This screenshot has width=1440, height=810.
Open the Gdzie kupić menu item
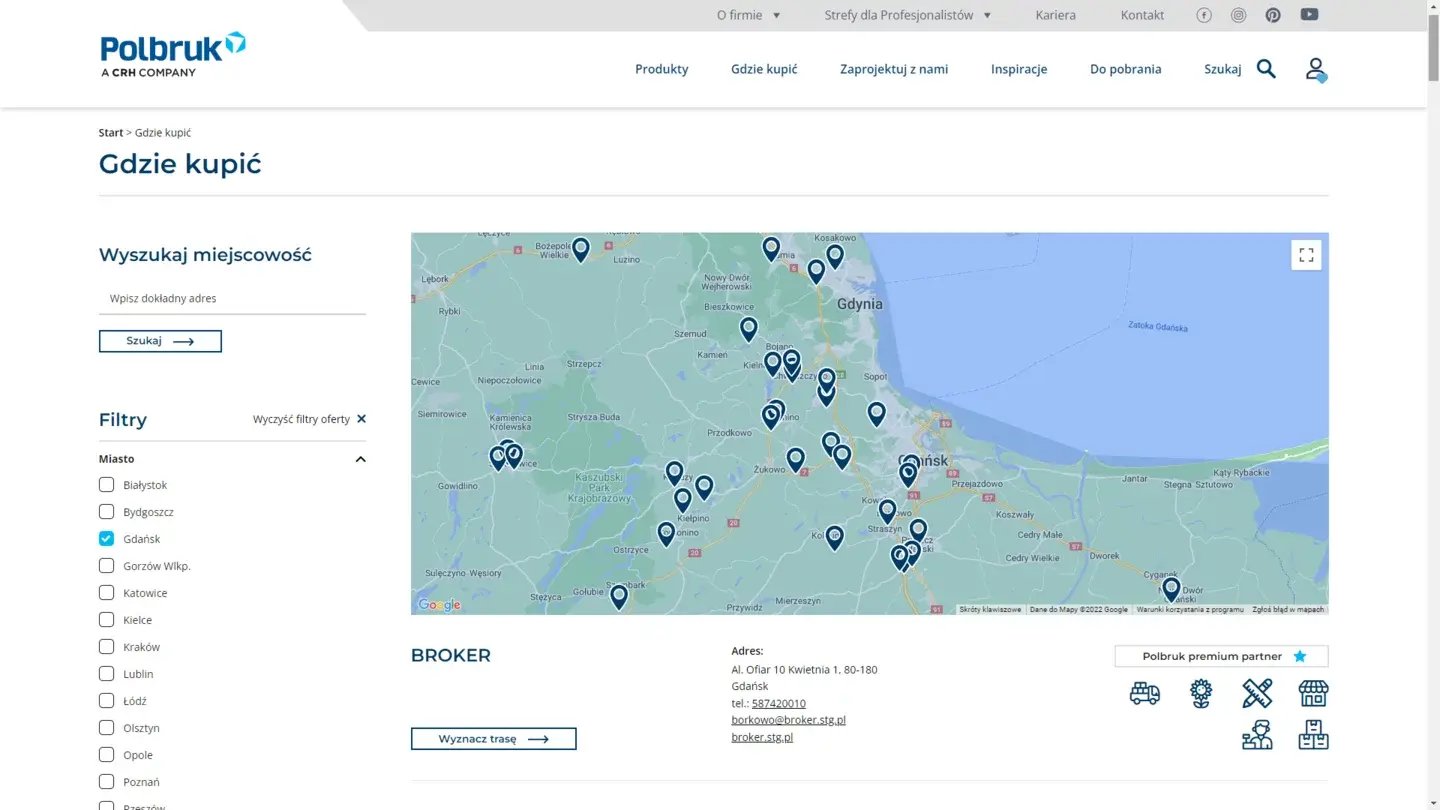pyautogui.click(x=764, y=69)
